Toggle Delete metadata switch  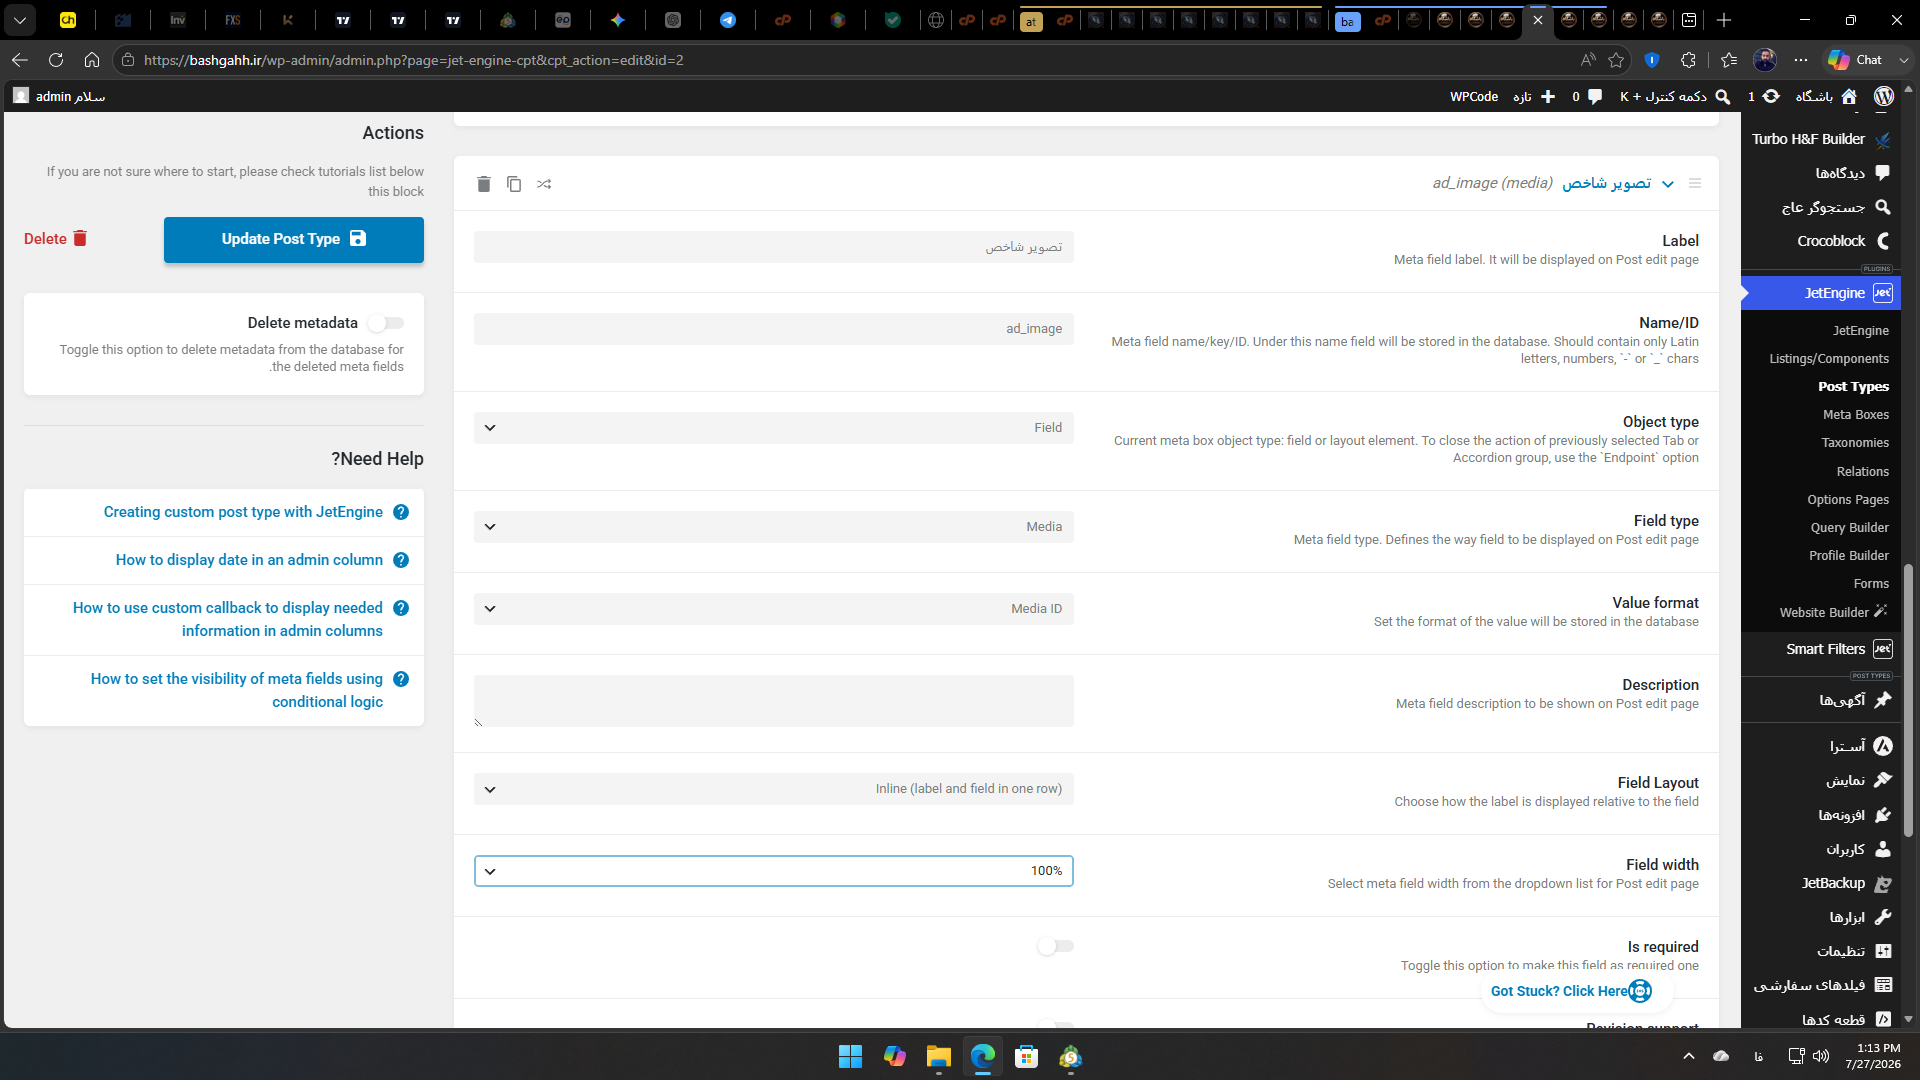coord(386,323)
